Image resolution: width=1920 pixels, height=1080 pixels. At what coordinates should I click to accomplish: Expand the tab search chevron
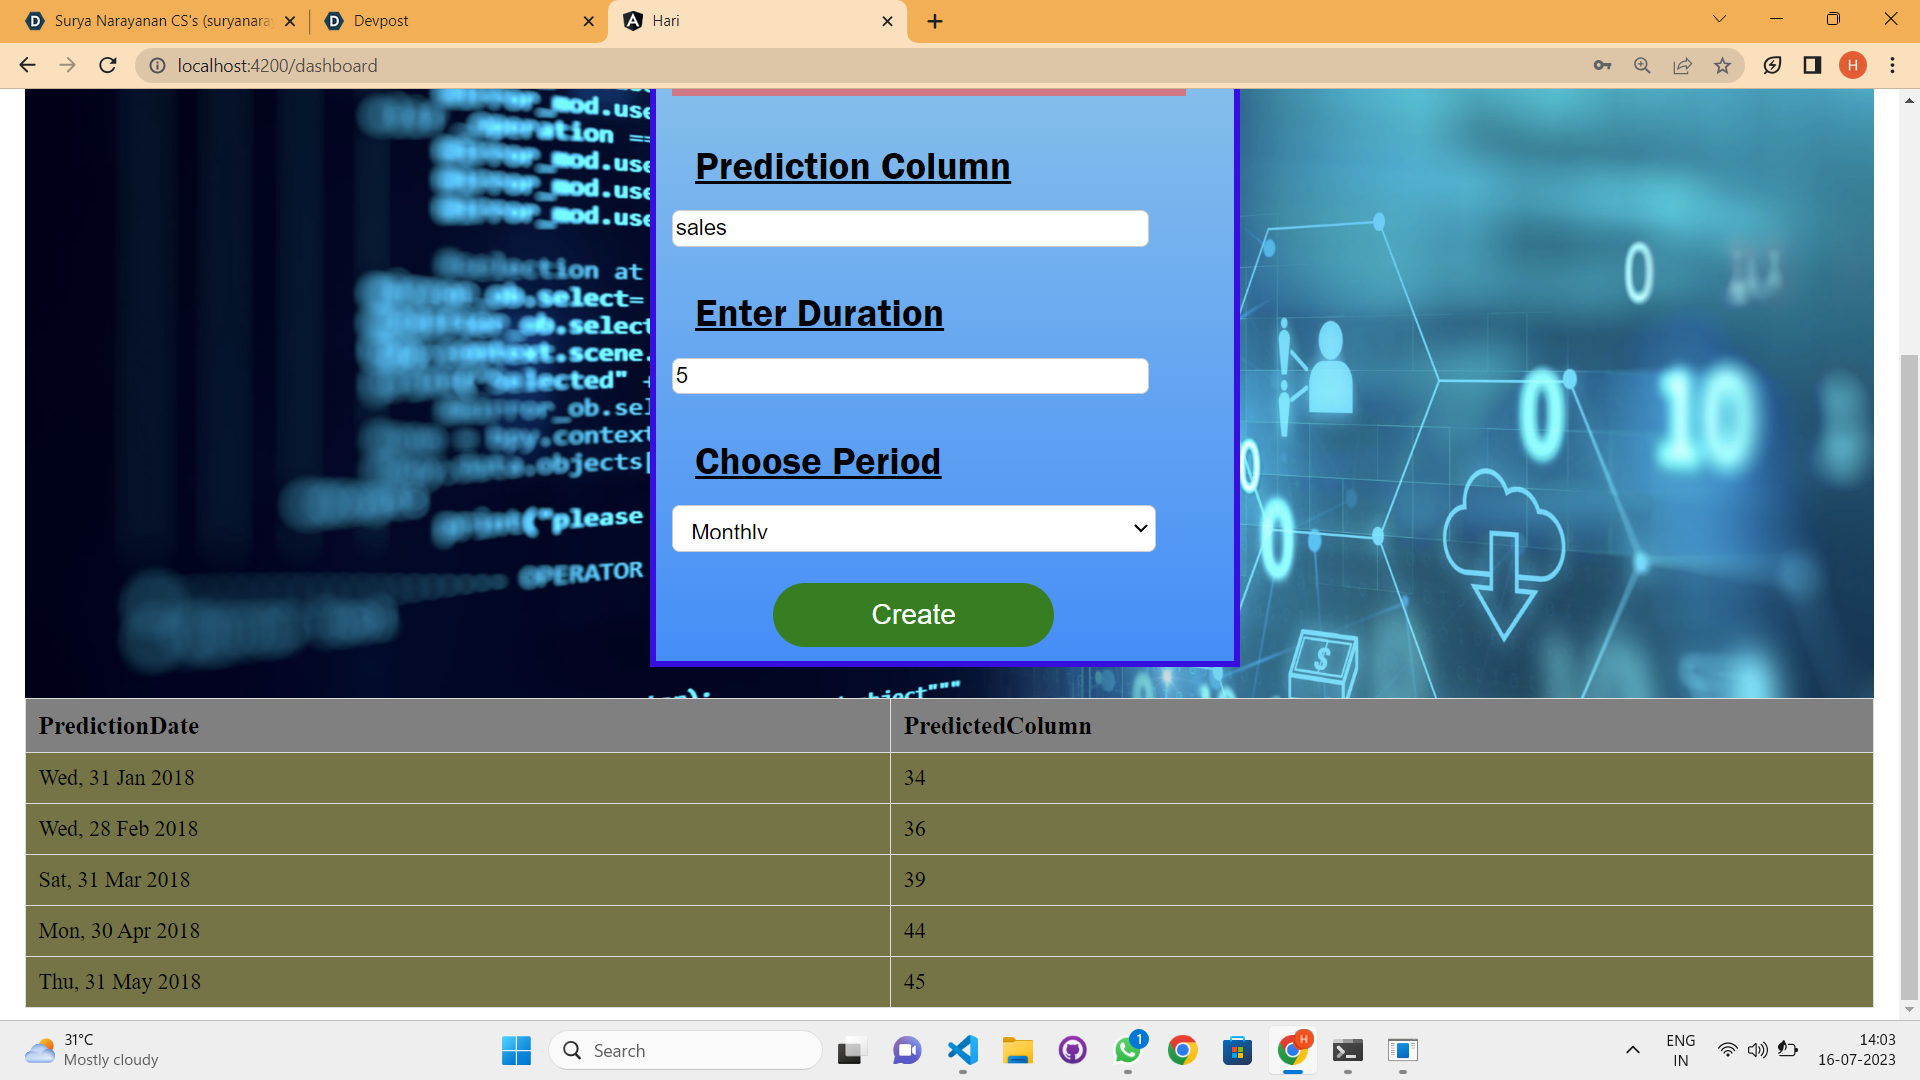1719,19
